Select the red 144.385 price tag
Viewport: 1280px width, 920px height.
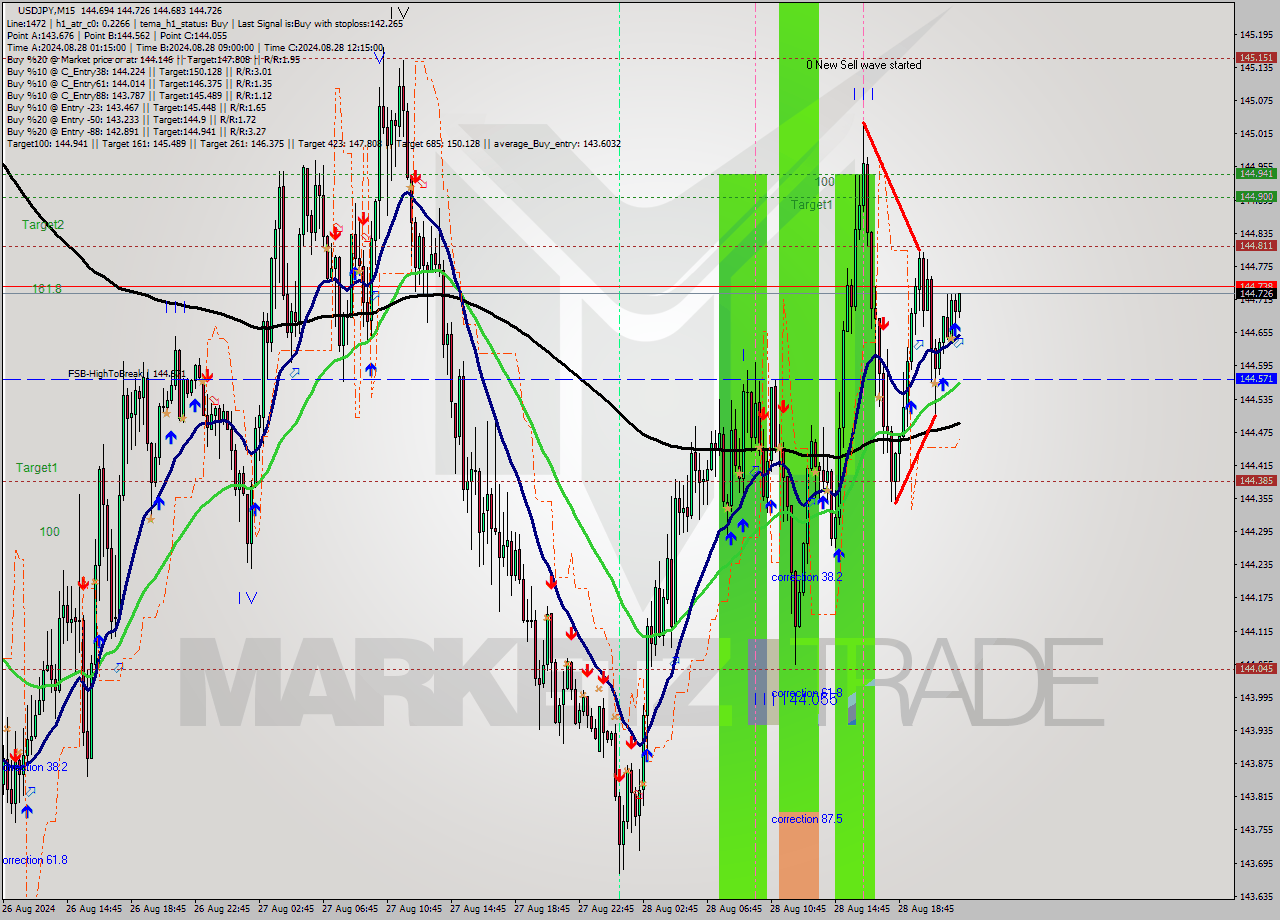pyautogui.click(x=1256, y=480)
